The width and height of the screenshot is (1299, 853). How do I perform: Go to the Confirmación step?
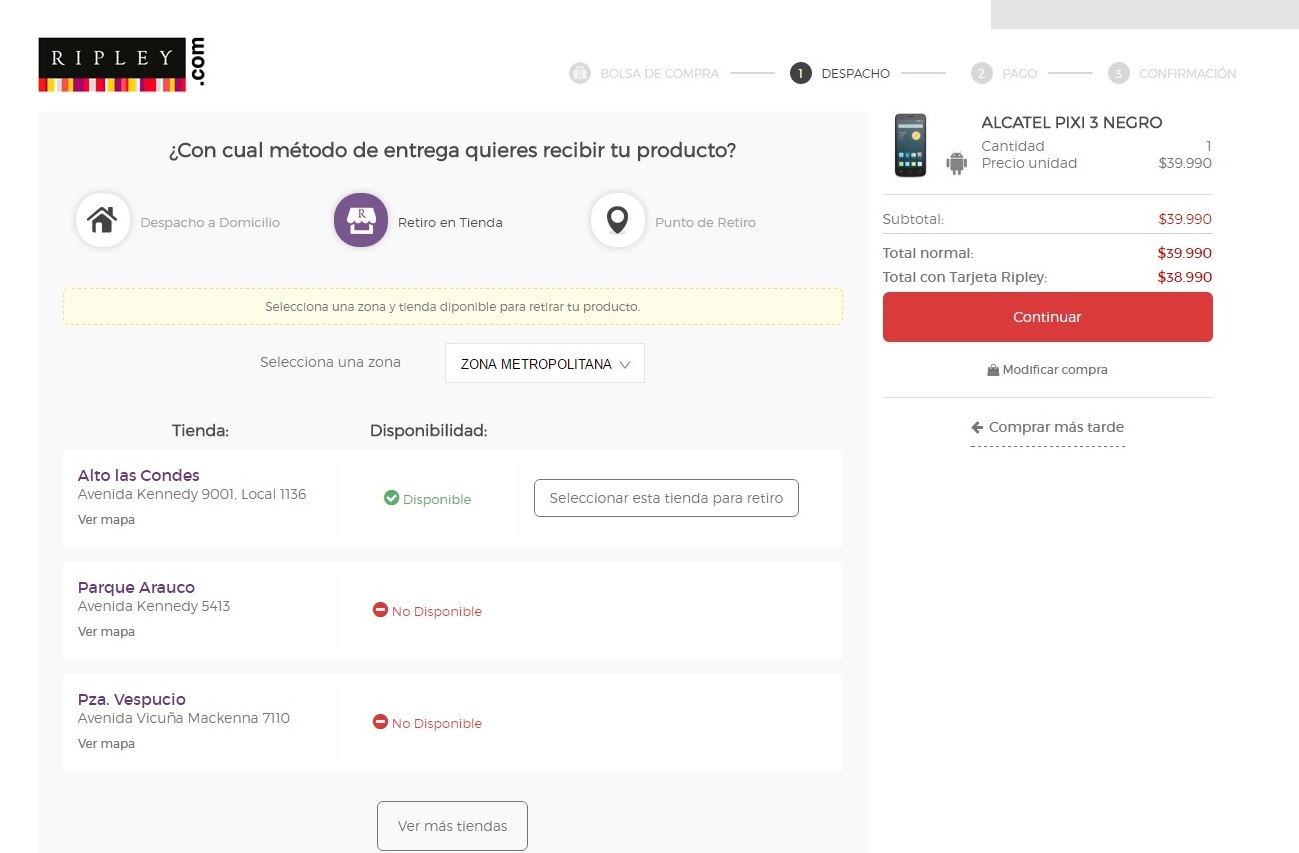(x=1172, y=73)
